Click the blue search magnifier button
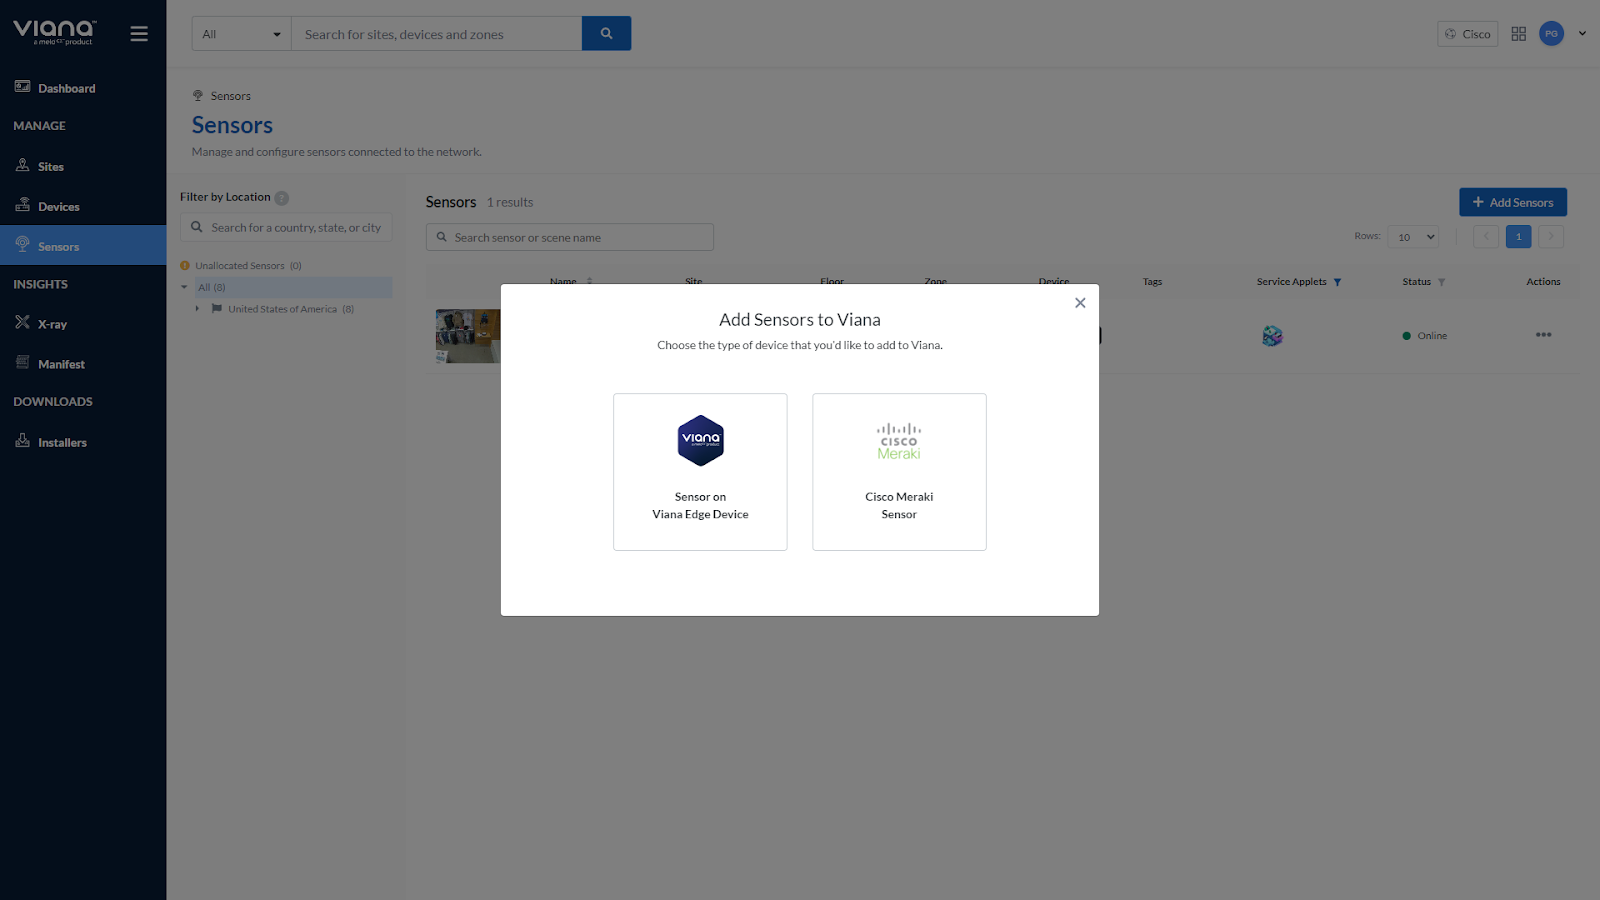This screenshot has width=1600, height=900. pos(606,34)
